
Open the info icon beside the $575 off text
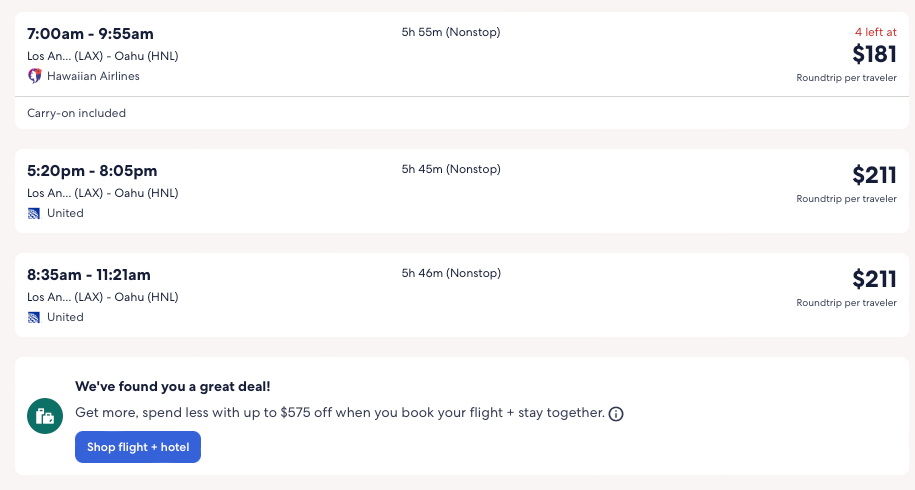pos(616,414)
